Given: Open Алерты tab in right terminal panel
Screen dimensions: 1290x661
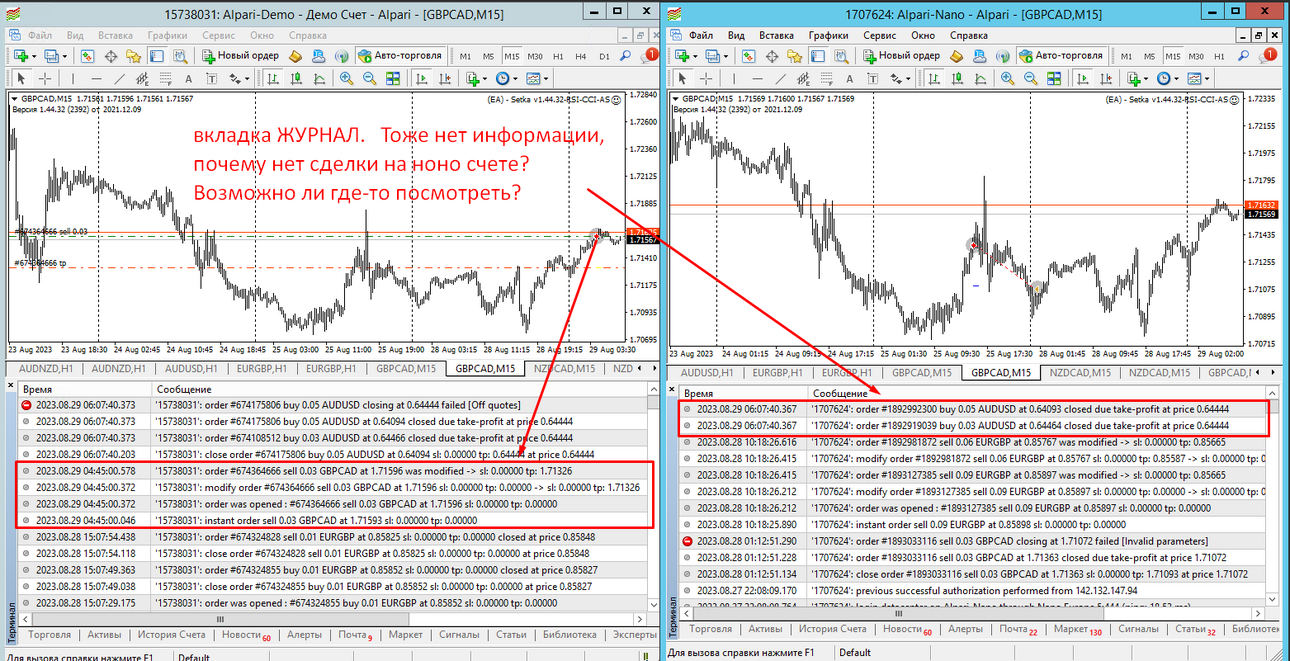Looking at the screenshot, I should pyautogui.click(x=965, y=629).
